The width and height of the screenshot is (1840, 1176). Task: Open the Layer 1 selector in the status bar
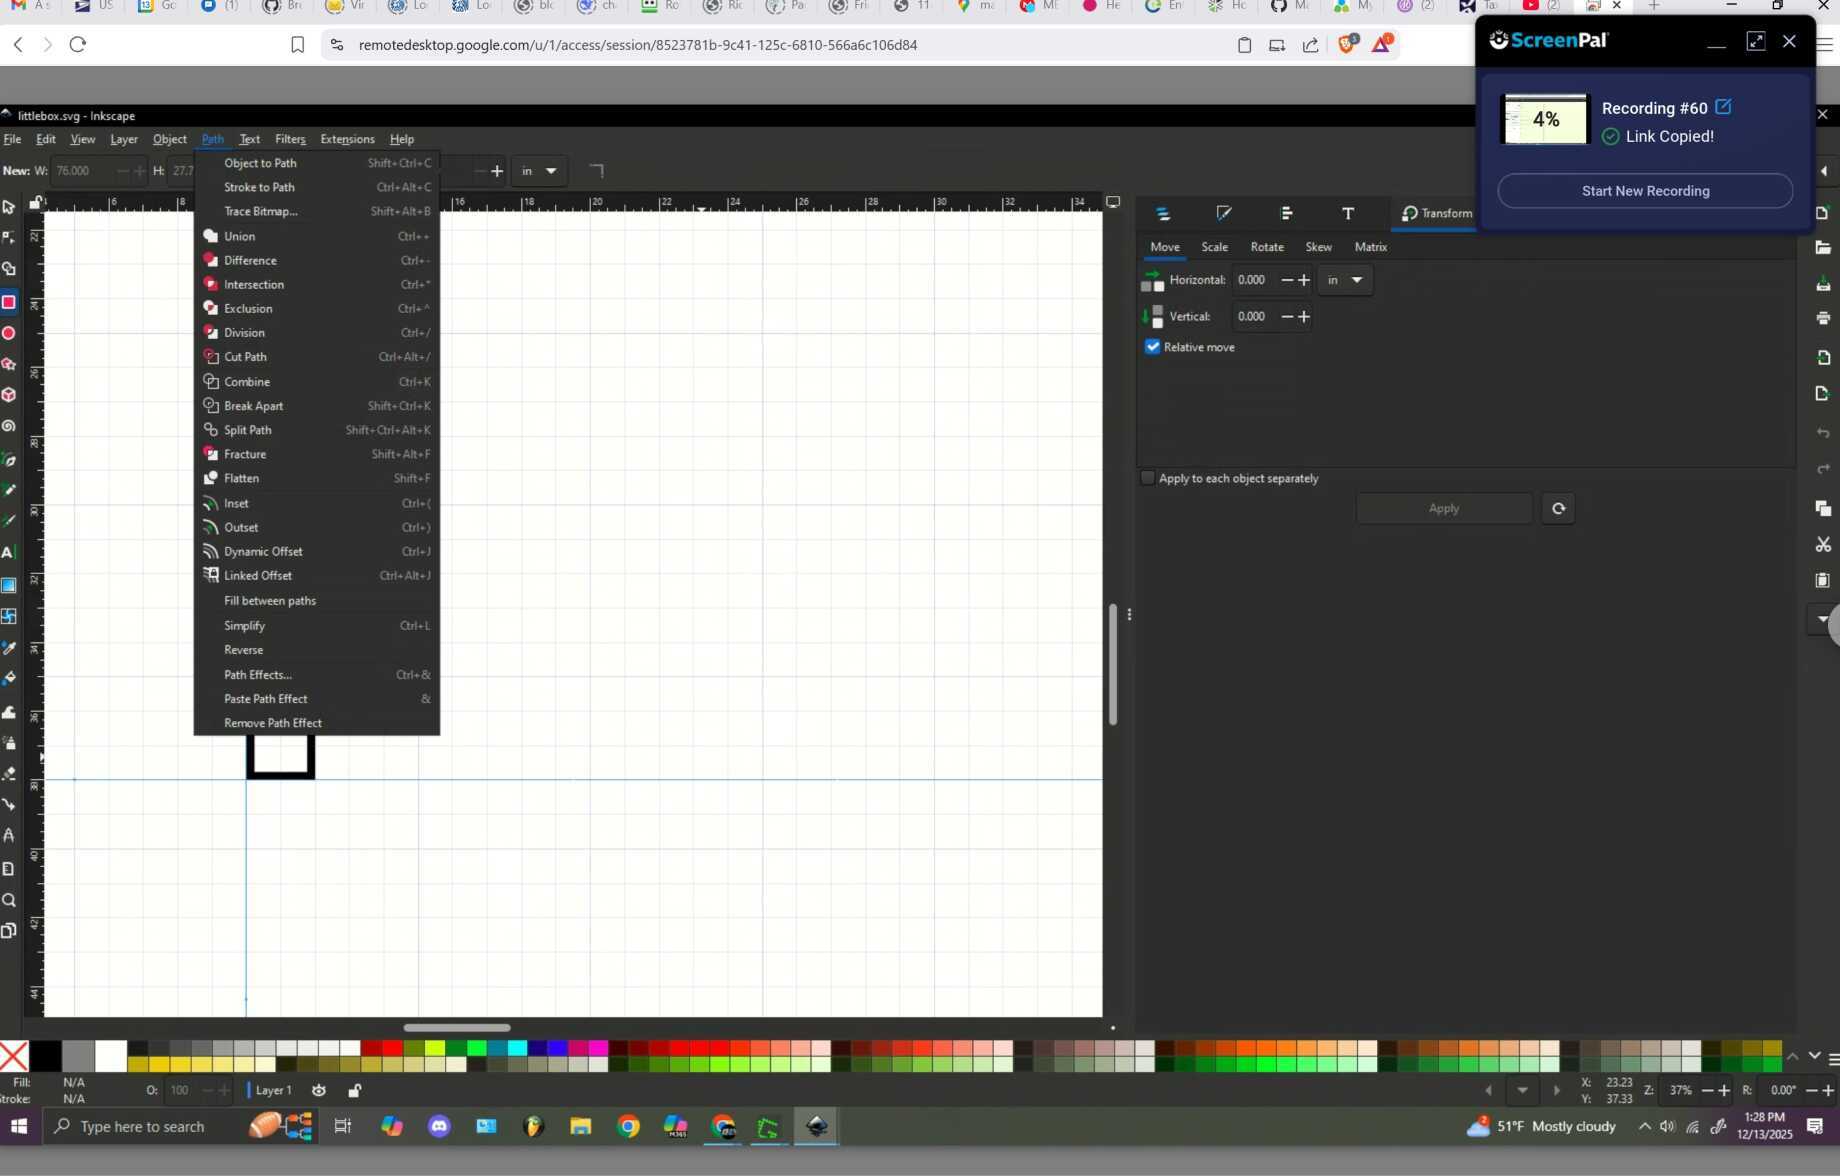273,1090
